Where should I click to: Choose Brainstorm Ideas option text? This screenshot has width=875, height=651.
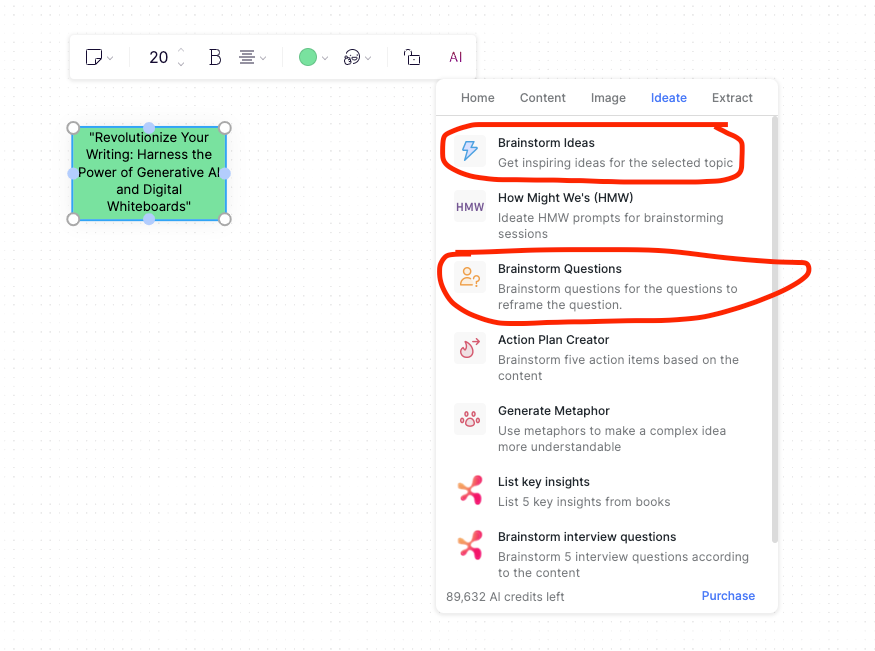point(546,143)
